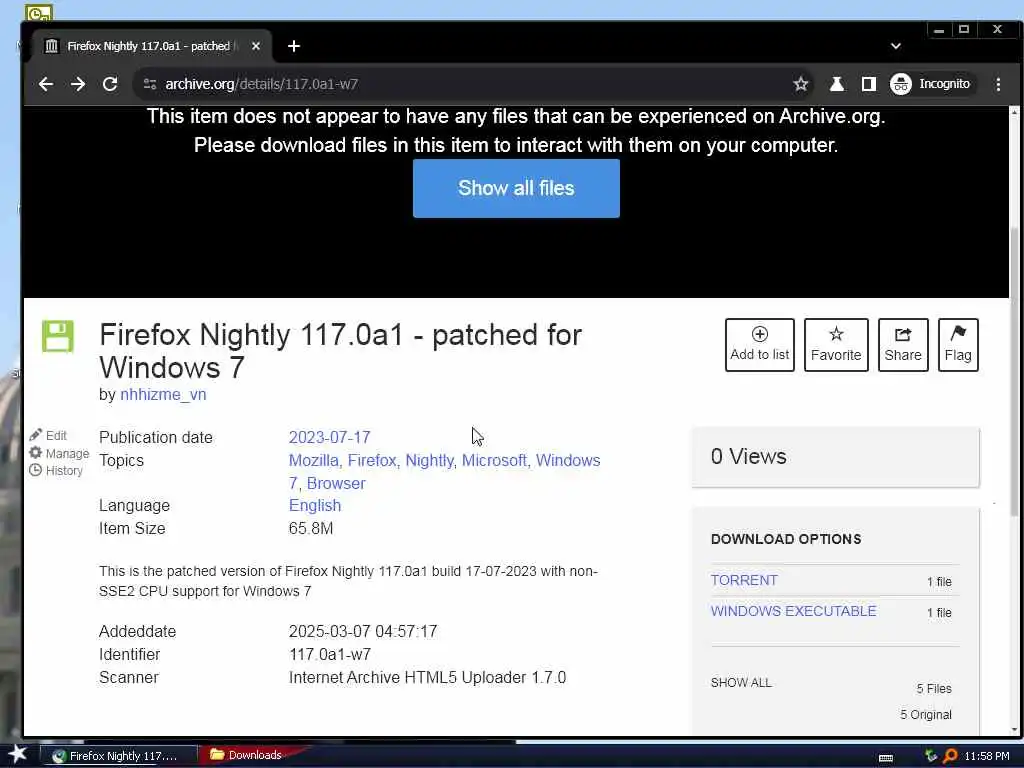Download the TORRENT file option
1024x768 pixels.
(744, 580)
